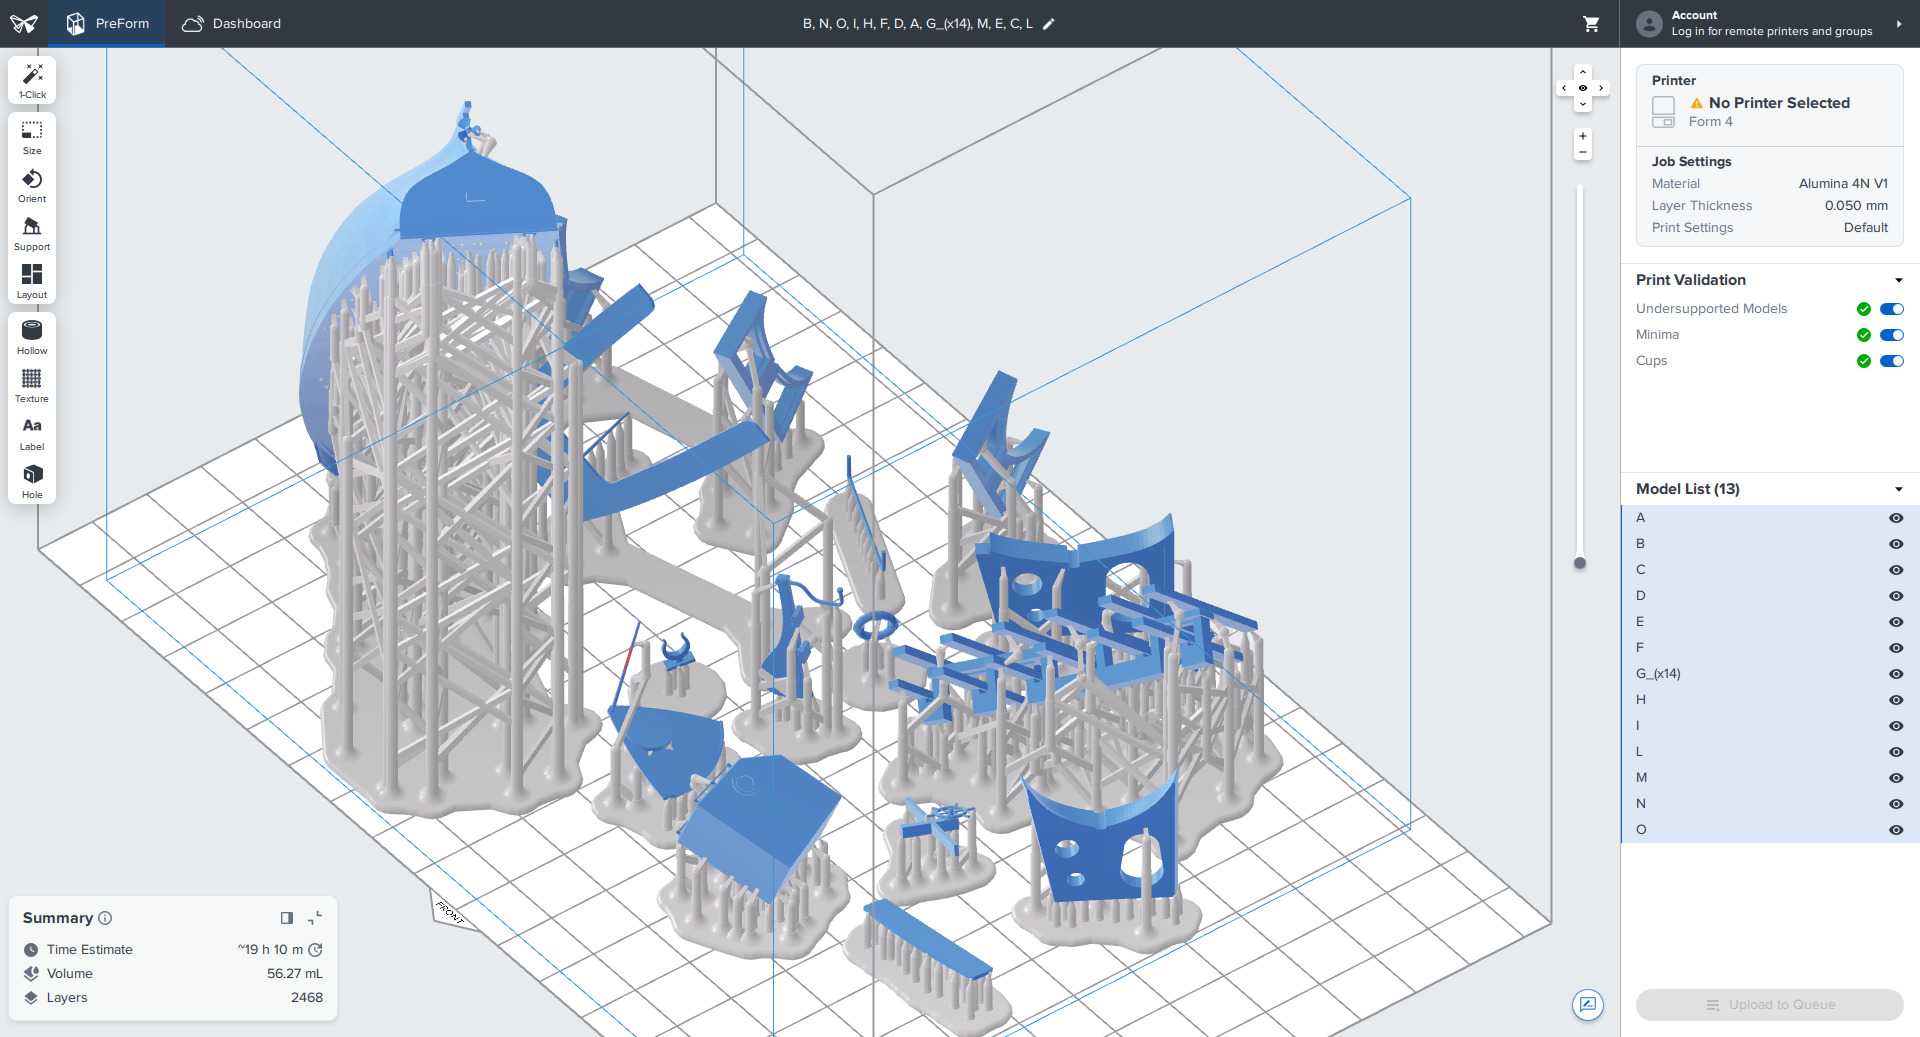Run the 1-Click print setup tool
The image size is (1920, 1037).
tap(32, 80)
